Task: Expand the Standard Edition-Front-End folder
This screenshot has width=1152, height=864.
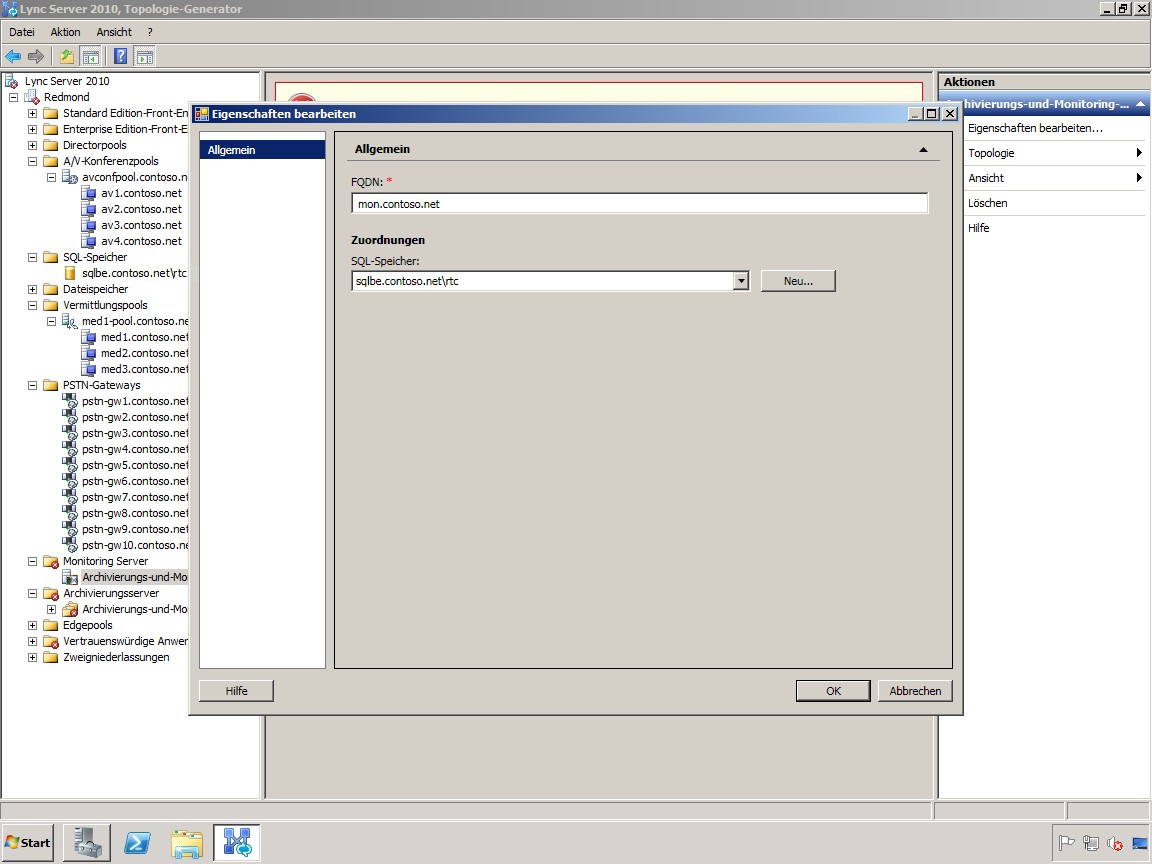Action: pyautogui.click(x=32, y=113)
